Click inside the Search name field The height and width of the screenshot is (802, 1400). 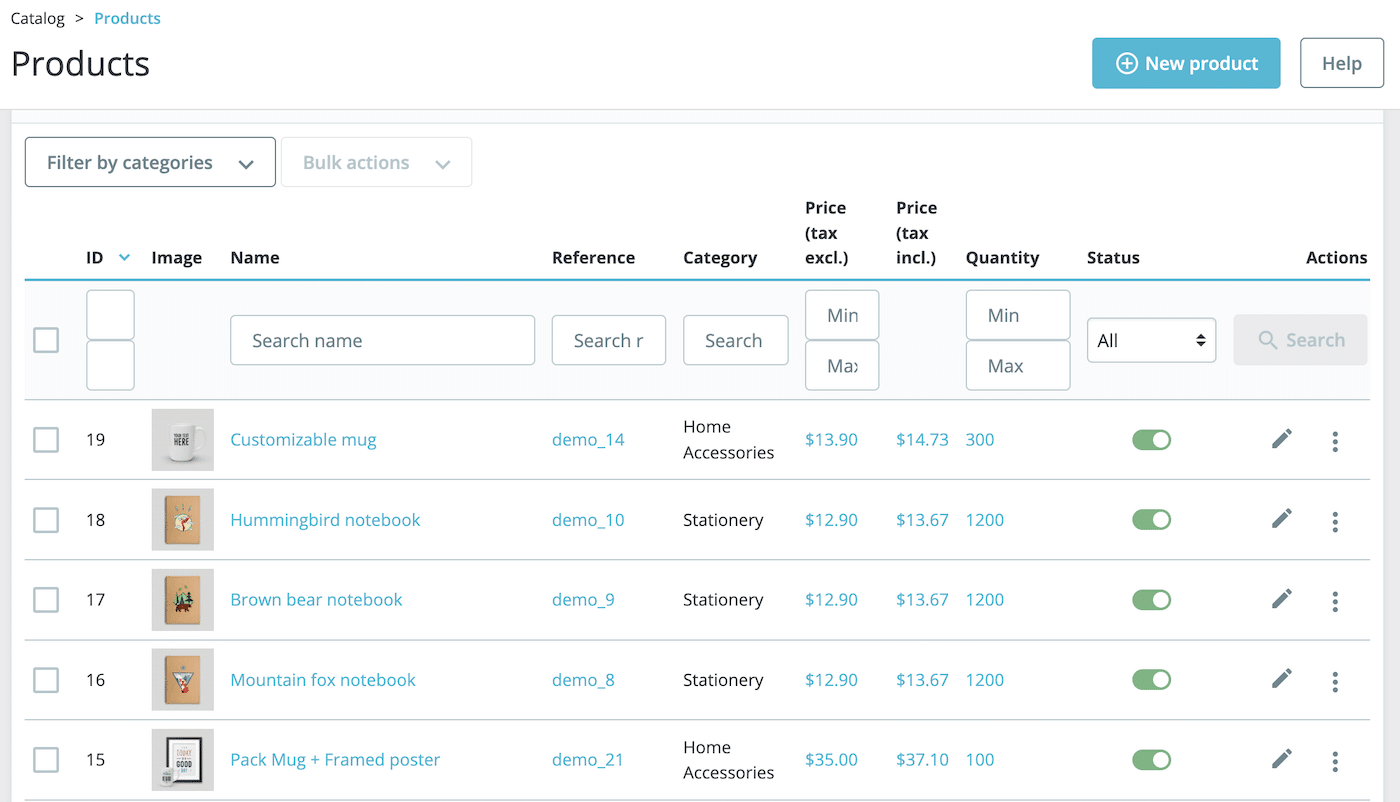(x=382, y=340)
